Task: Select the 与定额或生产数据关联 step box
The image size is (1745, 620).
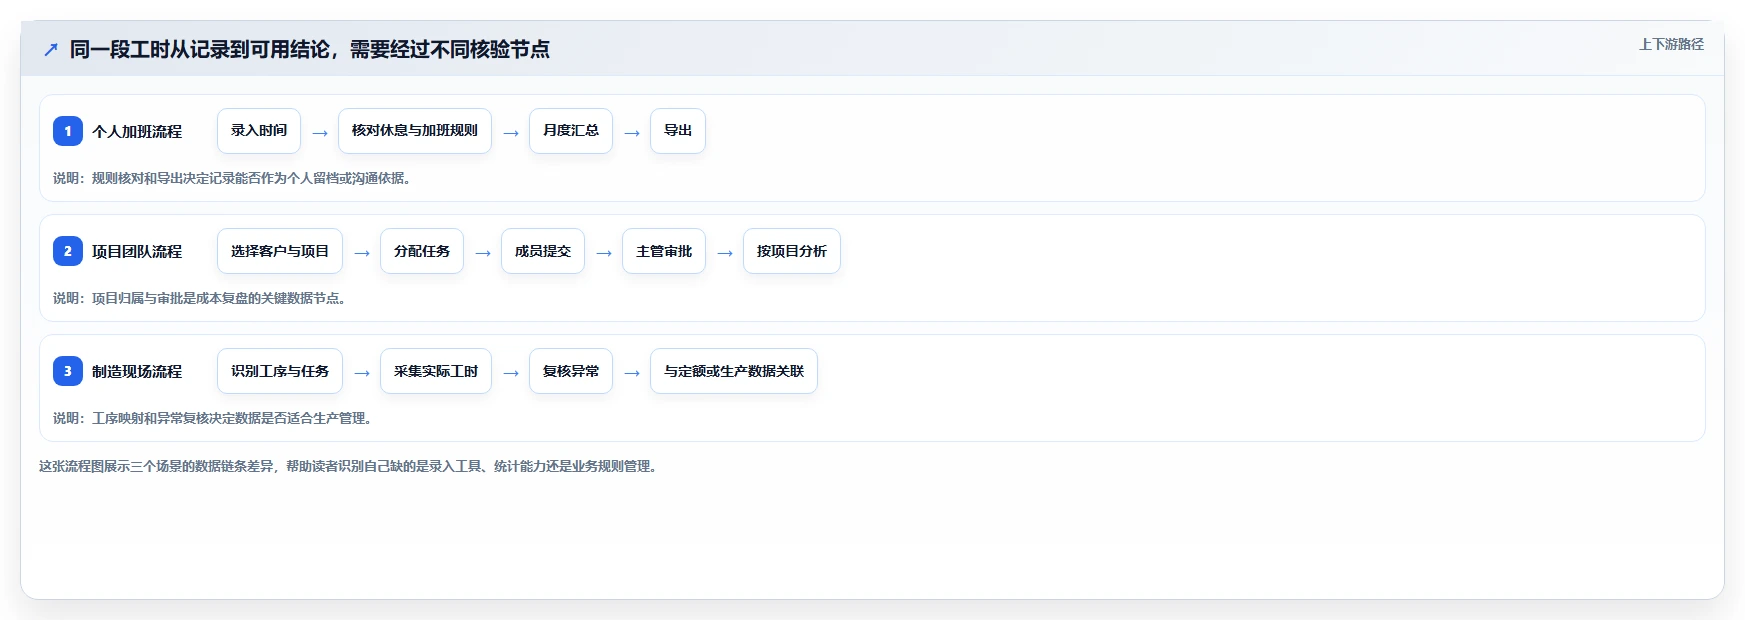Action: 734,371
